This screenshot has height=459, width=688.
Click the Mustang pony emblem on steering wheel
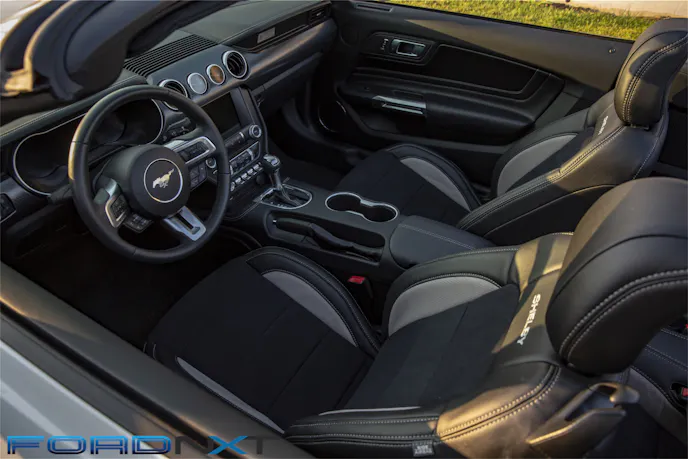click(162, 181)
